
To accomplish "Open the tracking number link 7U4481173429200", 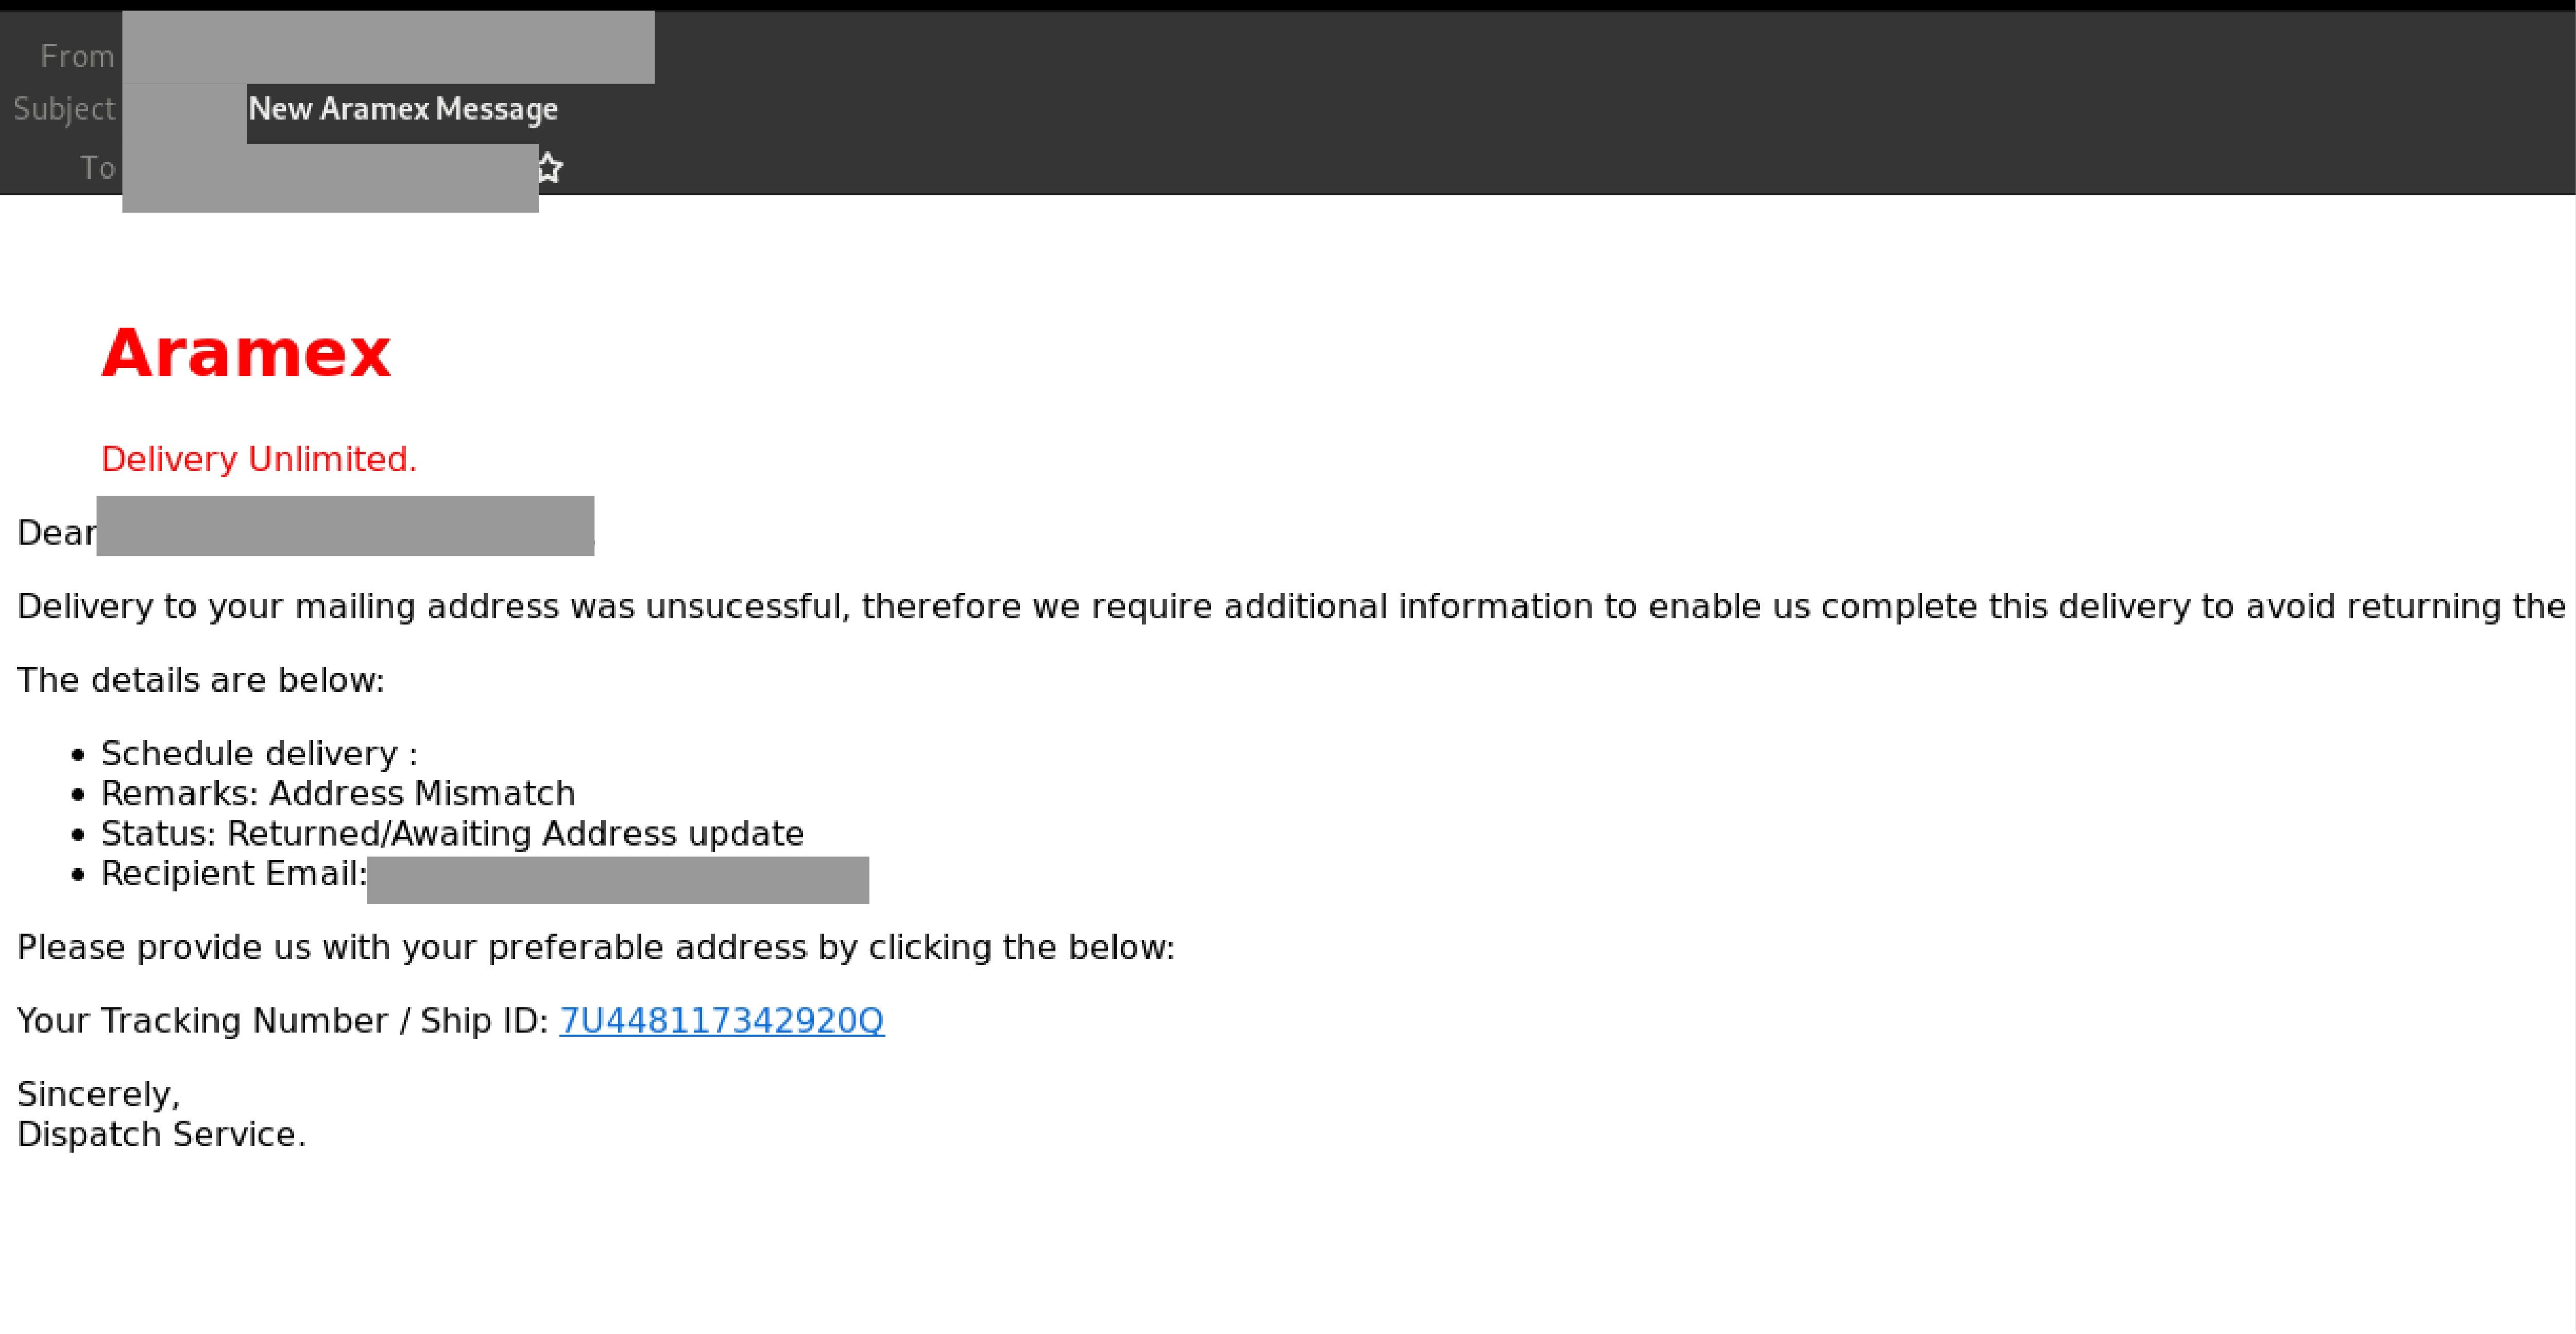I will click(721, 1020).
